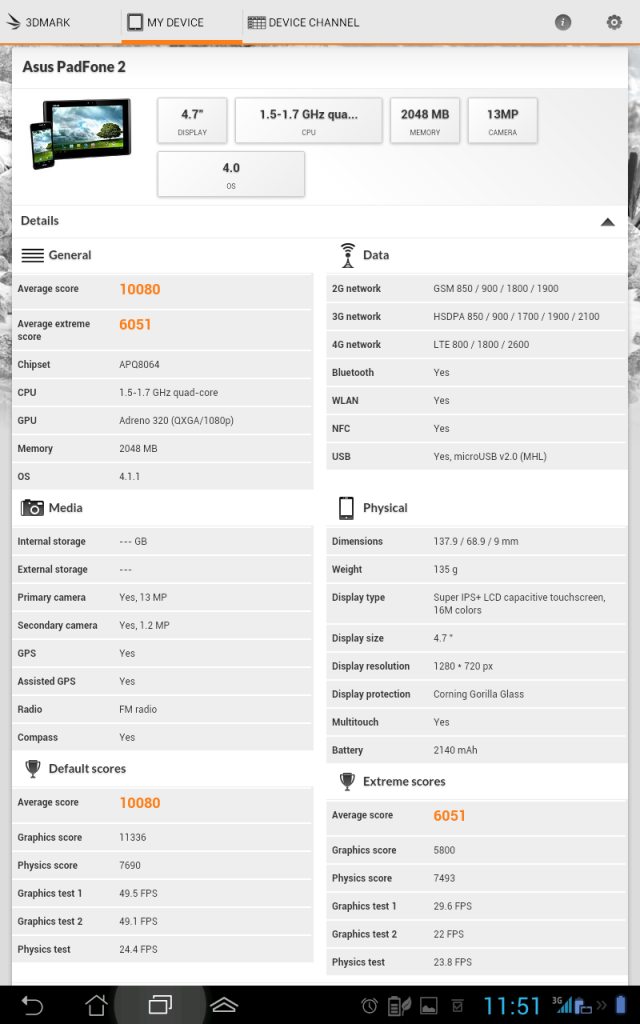Viewport: 640px width, 1024px height.
Task: Open recent apps icon
Action: coord(160,1005)
